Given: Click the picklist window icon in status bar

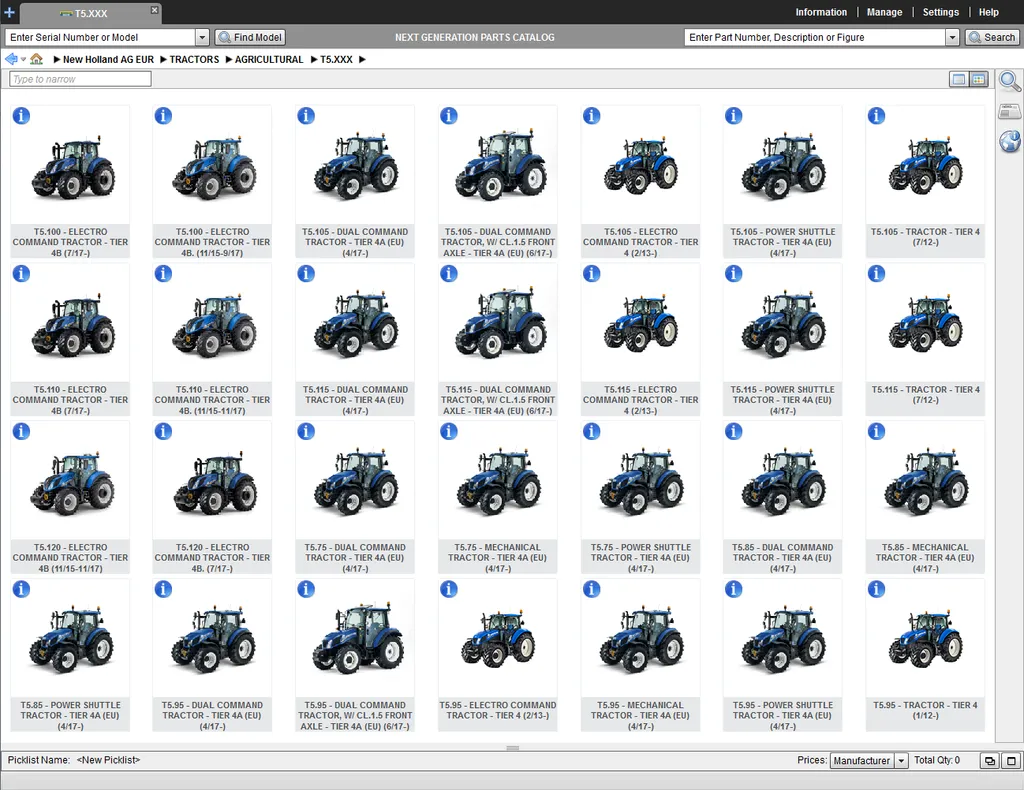Looking at the screenshot, I should tap(990, 761).
